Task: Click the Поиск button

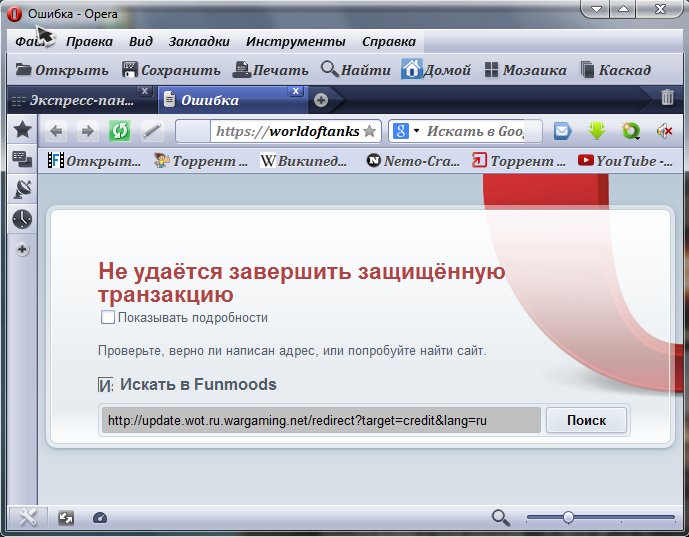Action: pyautogui.click(x=586, y=420)
